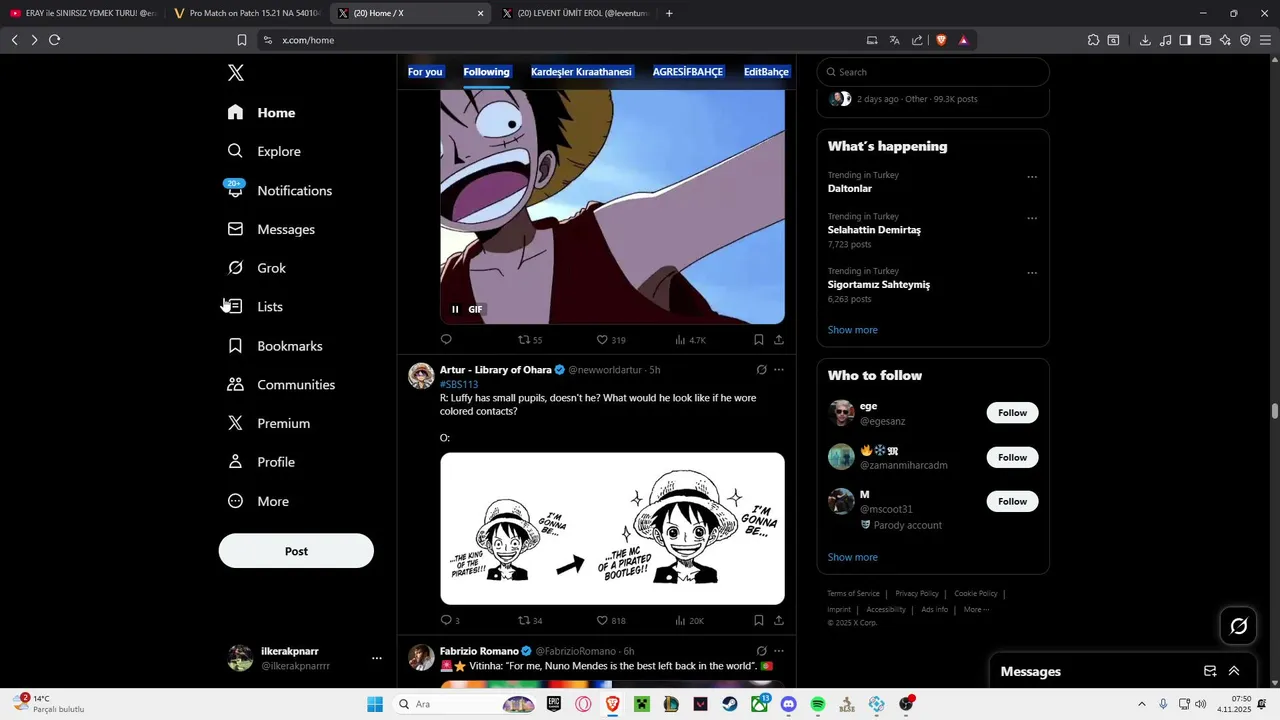The height and width of the screenshot is (720, 1280).
Task: Open account menu for ilkerakpnarr
Action: [377, 658]
